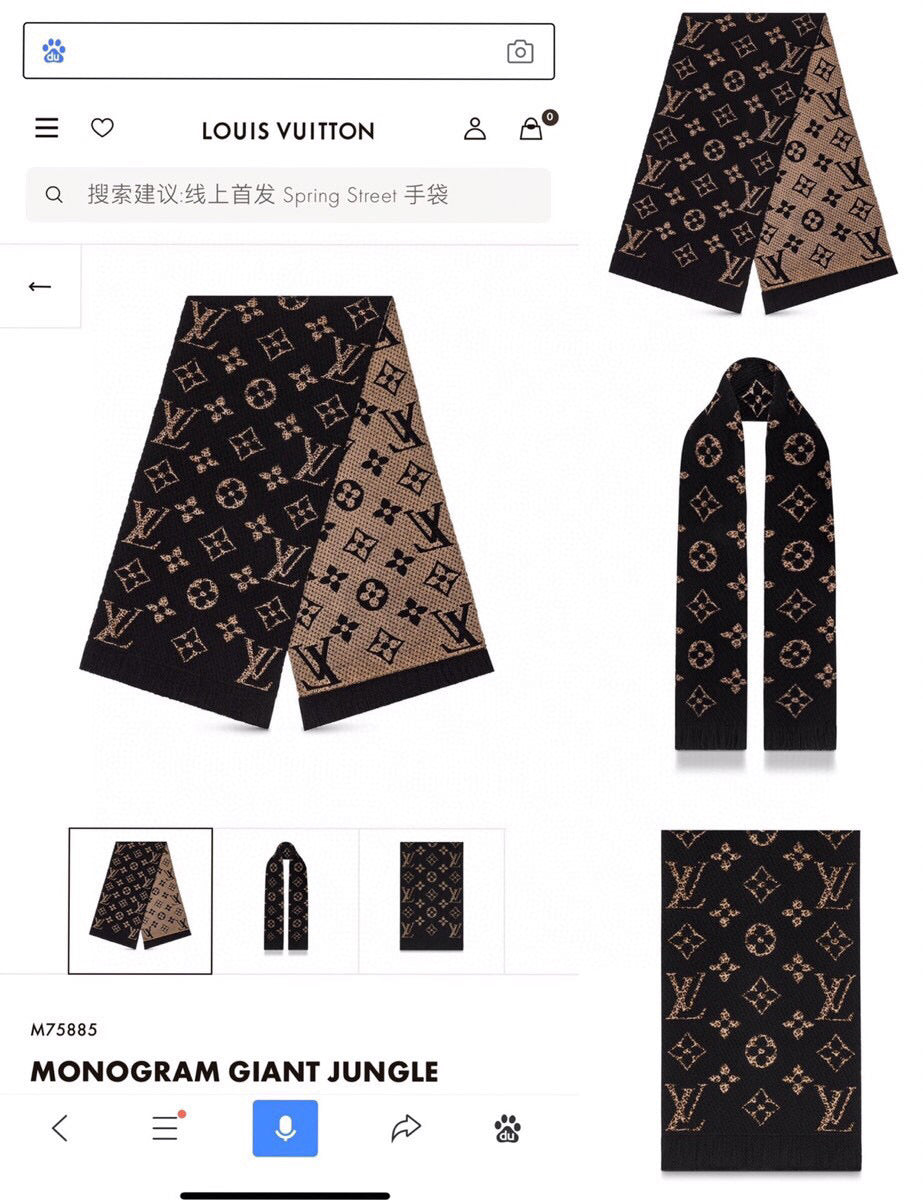Go back with the bottom chevron
The image size is (923, 1200).
point(60,1129)
